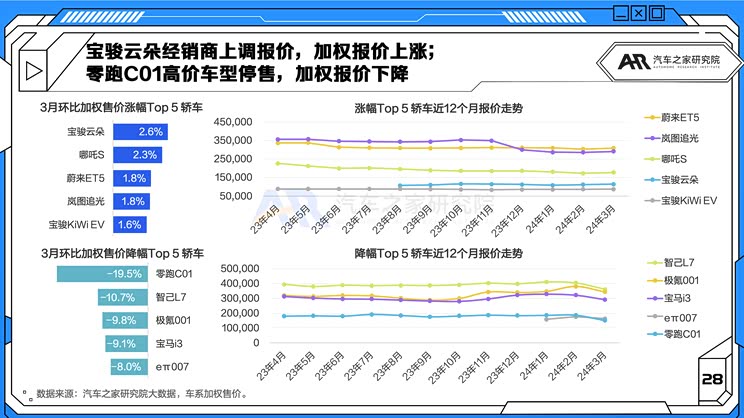Screen dimensions: 744x418
Task: Click the 涨幅Top 5 轿车近12个月报价走势 chart title
Action: [439, 107]
